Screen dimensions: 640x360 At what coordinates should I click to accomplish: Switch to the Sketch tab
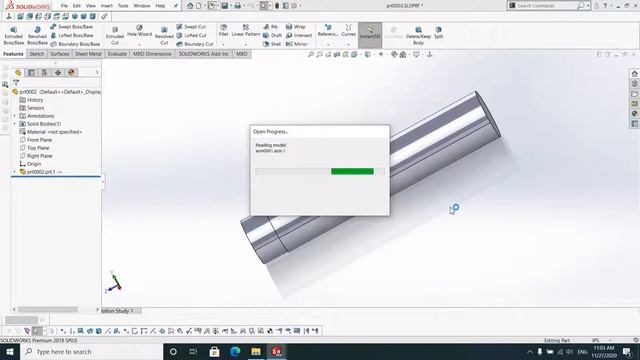36,54
